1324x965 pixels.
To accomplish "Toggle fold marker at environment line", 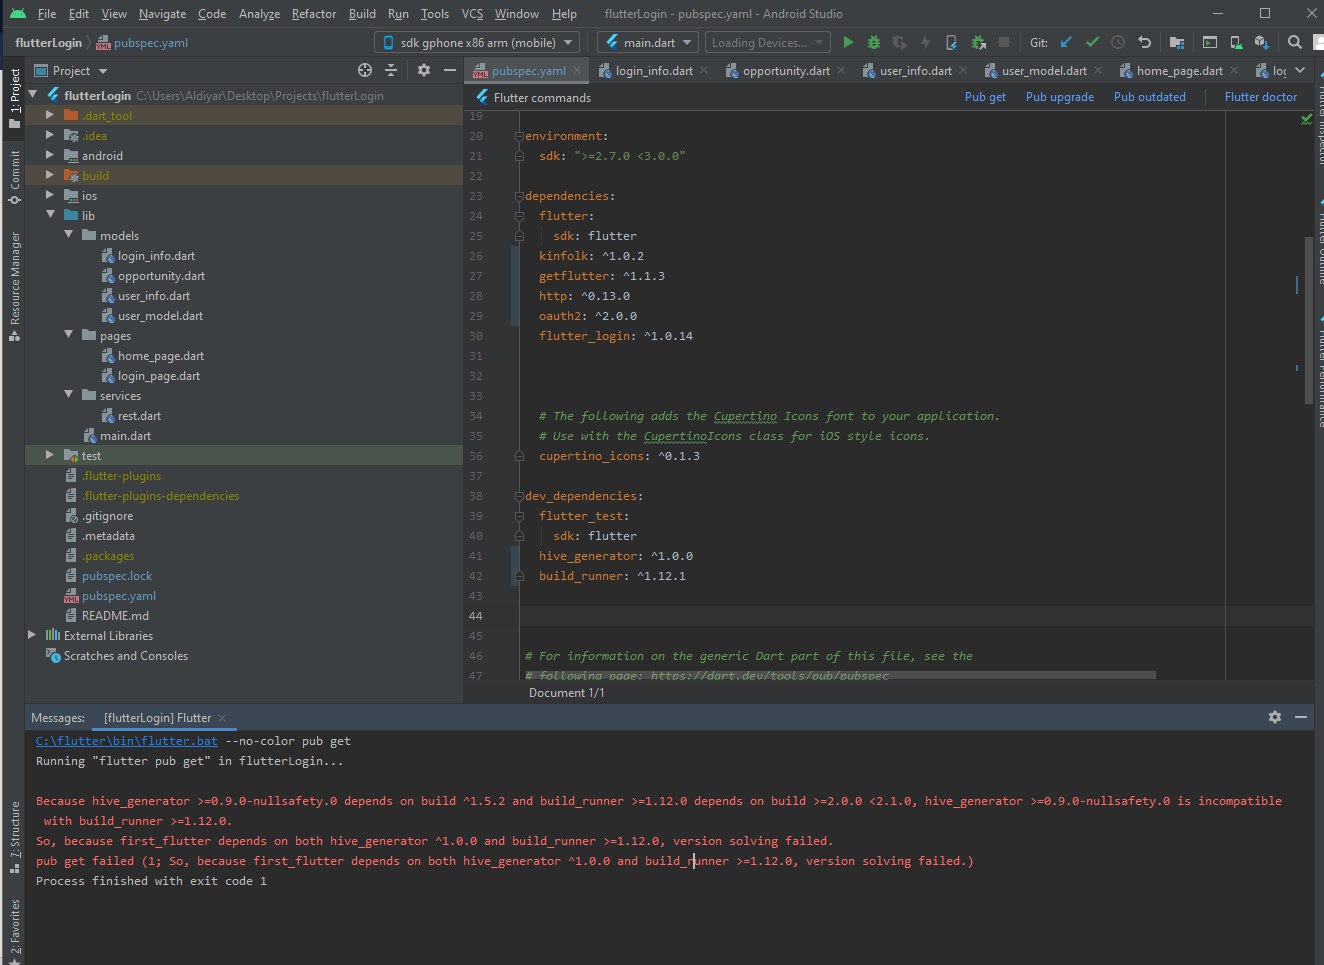I will [x=519, y=136].
